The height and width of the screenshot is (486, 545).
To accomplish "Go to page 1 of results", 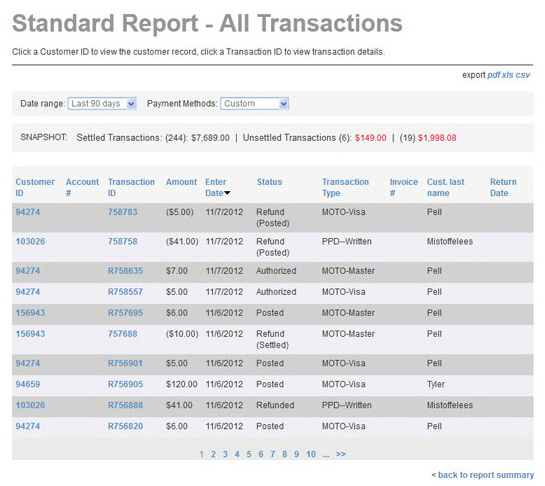I will [x=202, y=454].
